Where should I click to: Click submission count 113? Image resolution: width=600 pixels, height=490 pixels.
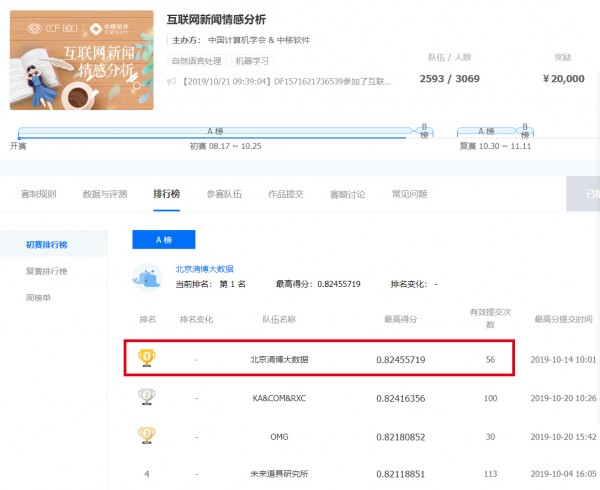point(490,474)
